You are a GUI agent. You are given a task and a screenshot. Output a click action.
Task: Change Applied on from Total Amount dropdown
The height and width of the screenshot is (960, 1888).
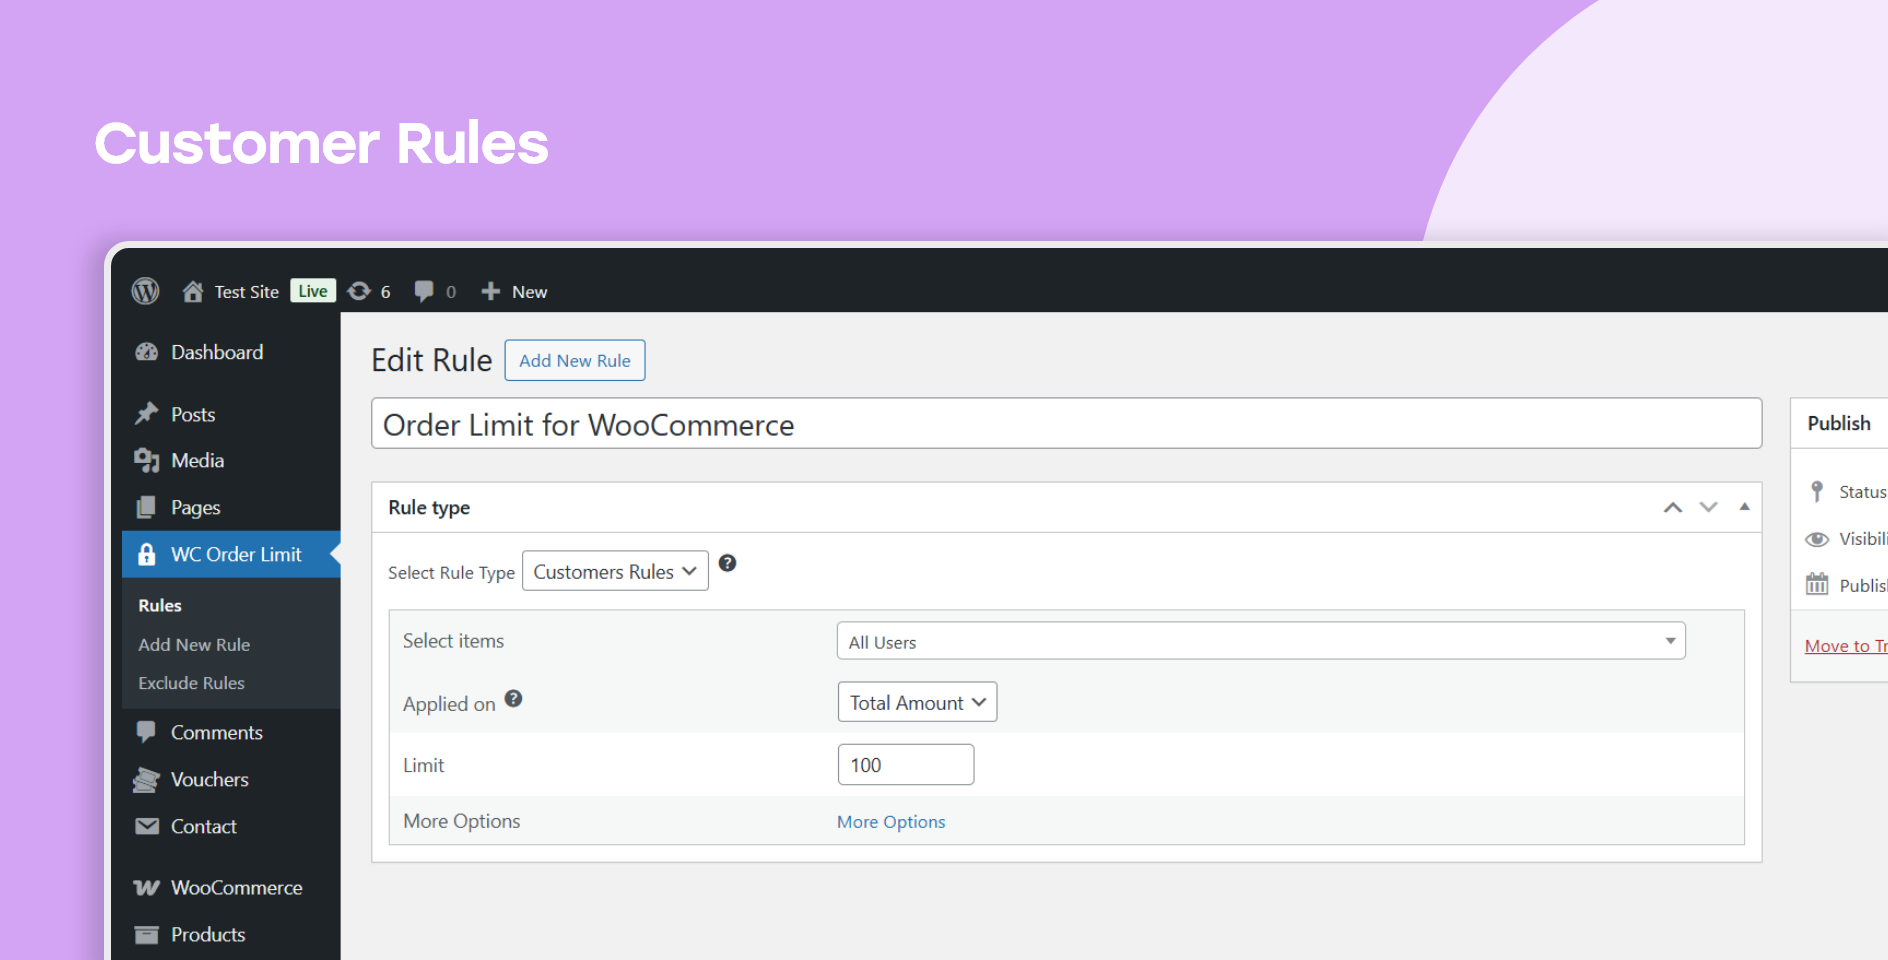[916, 702]
